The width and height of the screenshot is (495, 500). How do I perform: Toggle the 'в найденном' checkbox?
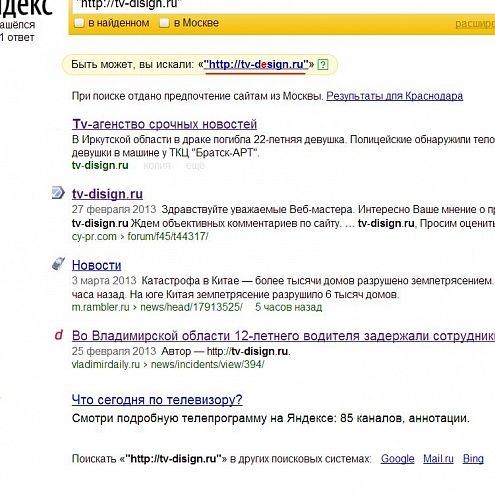click(x=79, y=23)
